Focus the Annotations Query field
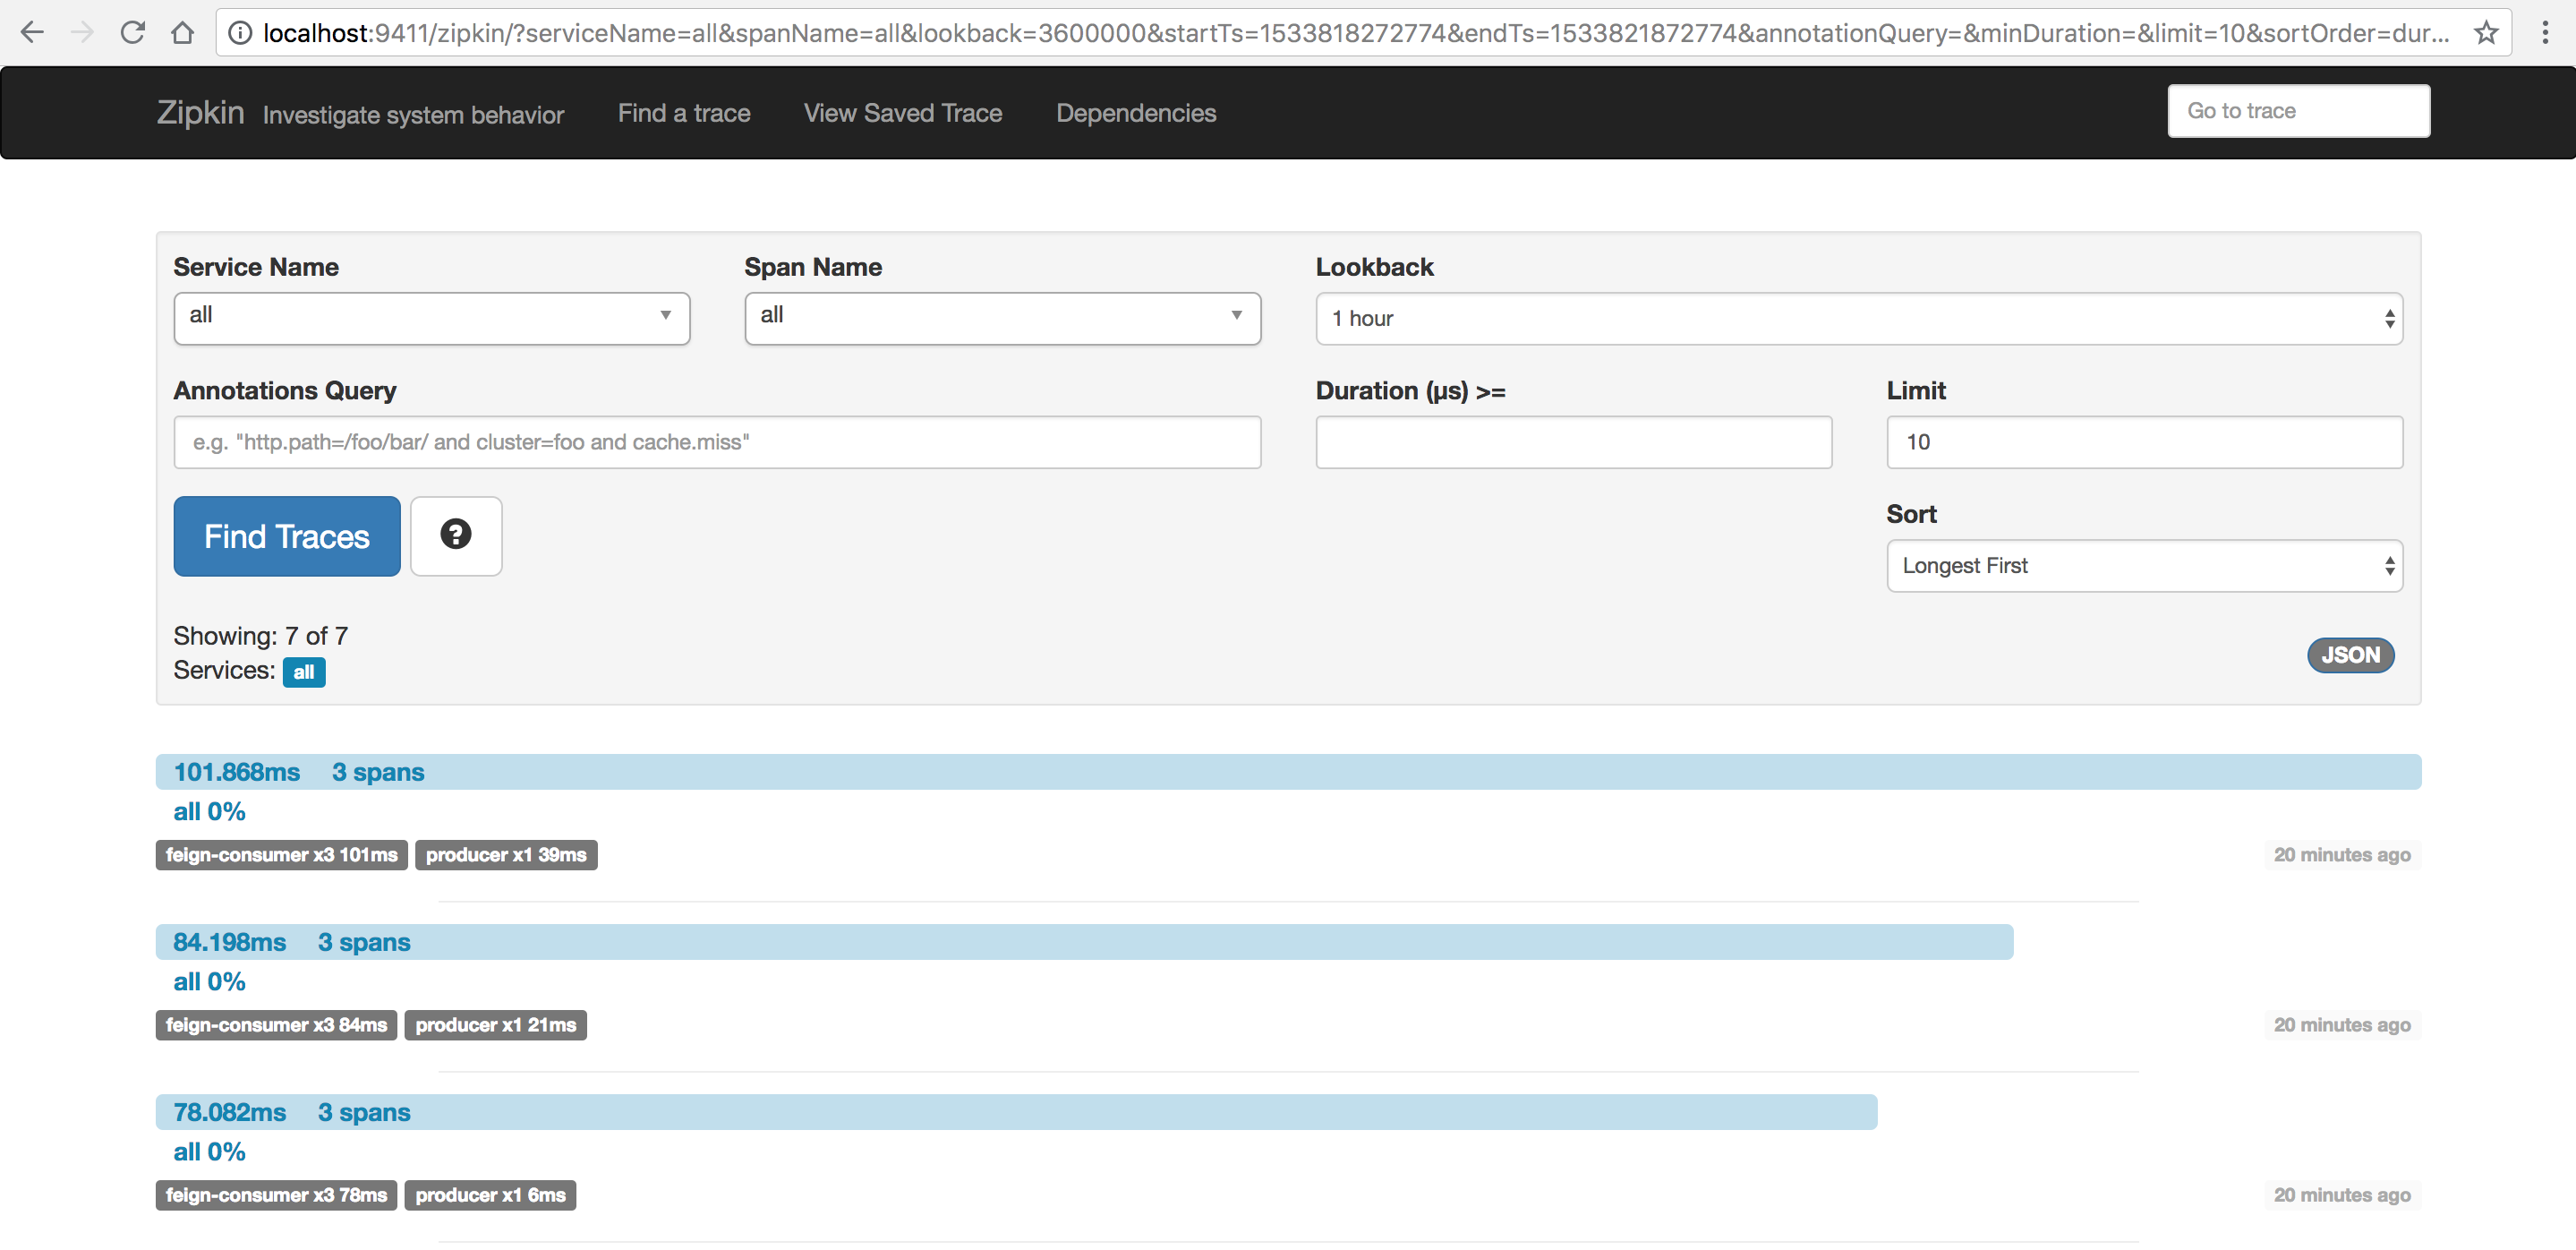Screen dimensions: 2576x1250 tap(717, 442)
